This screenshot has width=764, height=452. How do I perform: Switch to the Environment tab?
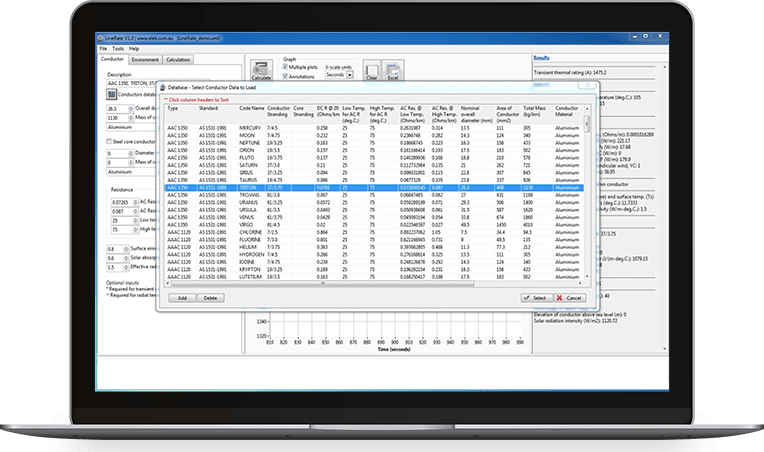[145, 59]
